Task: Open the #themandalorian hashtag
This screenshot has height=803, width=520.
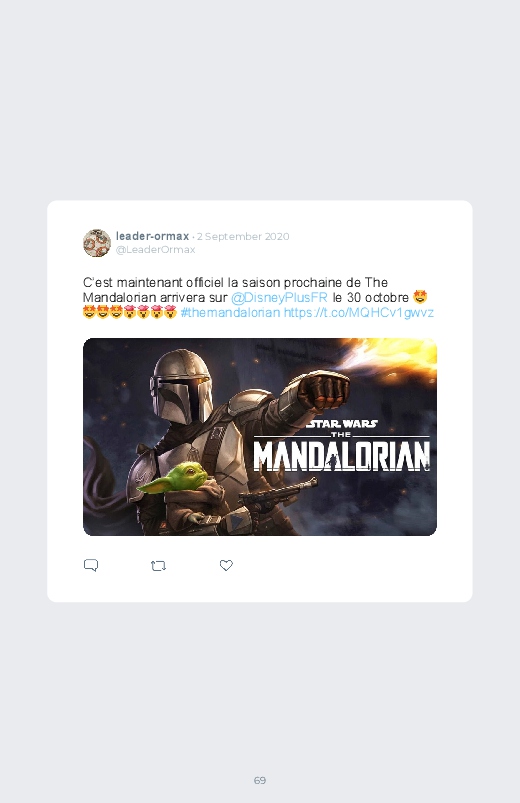Action: (x=231, y=312)
